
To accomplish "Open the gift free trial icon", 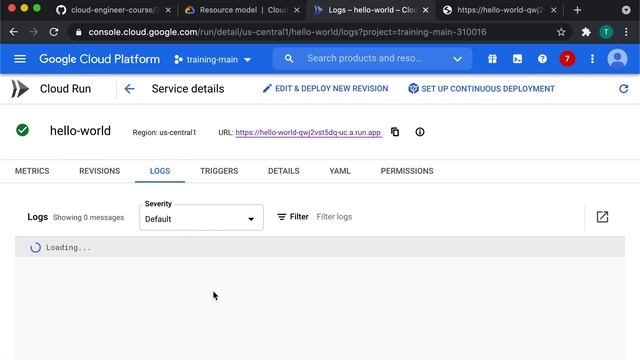I will (492, 59).
